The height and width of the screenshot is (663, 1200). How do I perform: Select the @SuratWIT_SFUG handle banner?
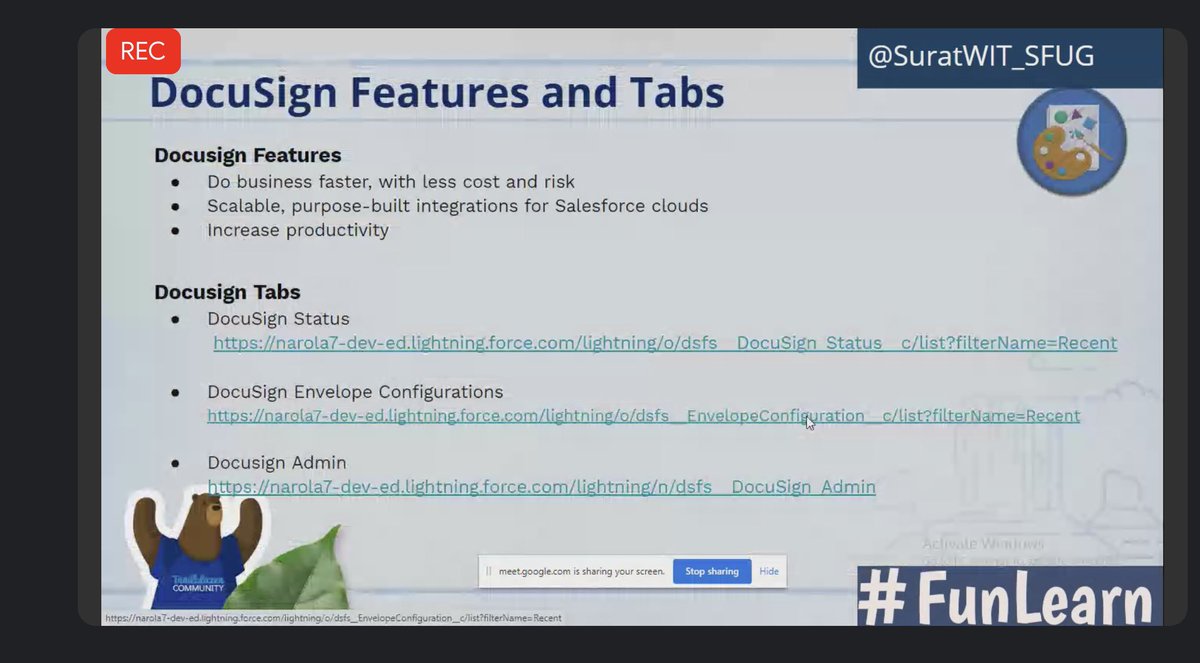(x=1010, y=56)
